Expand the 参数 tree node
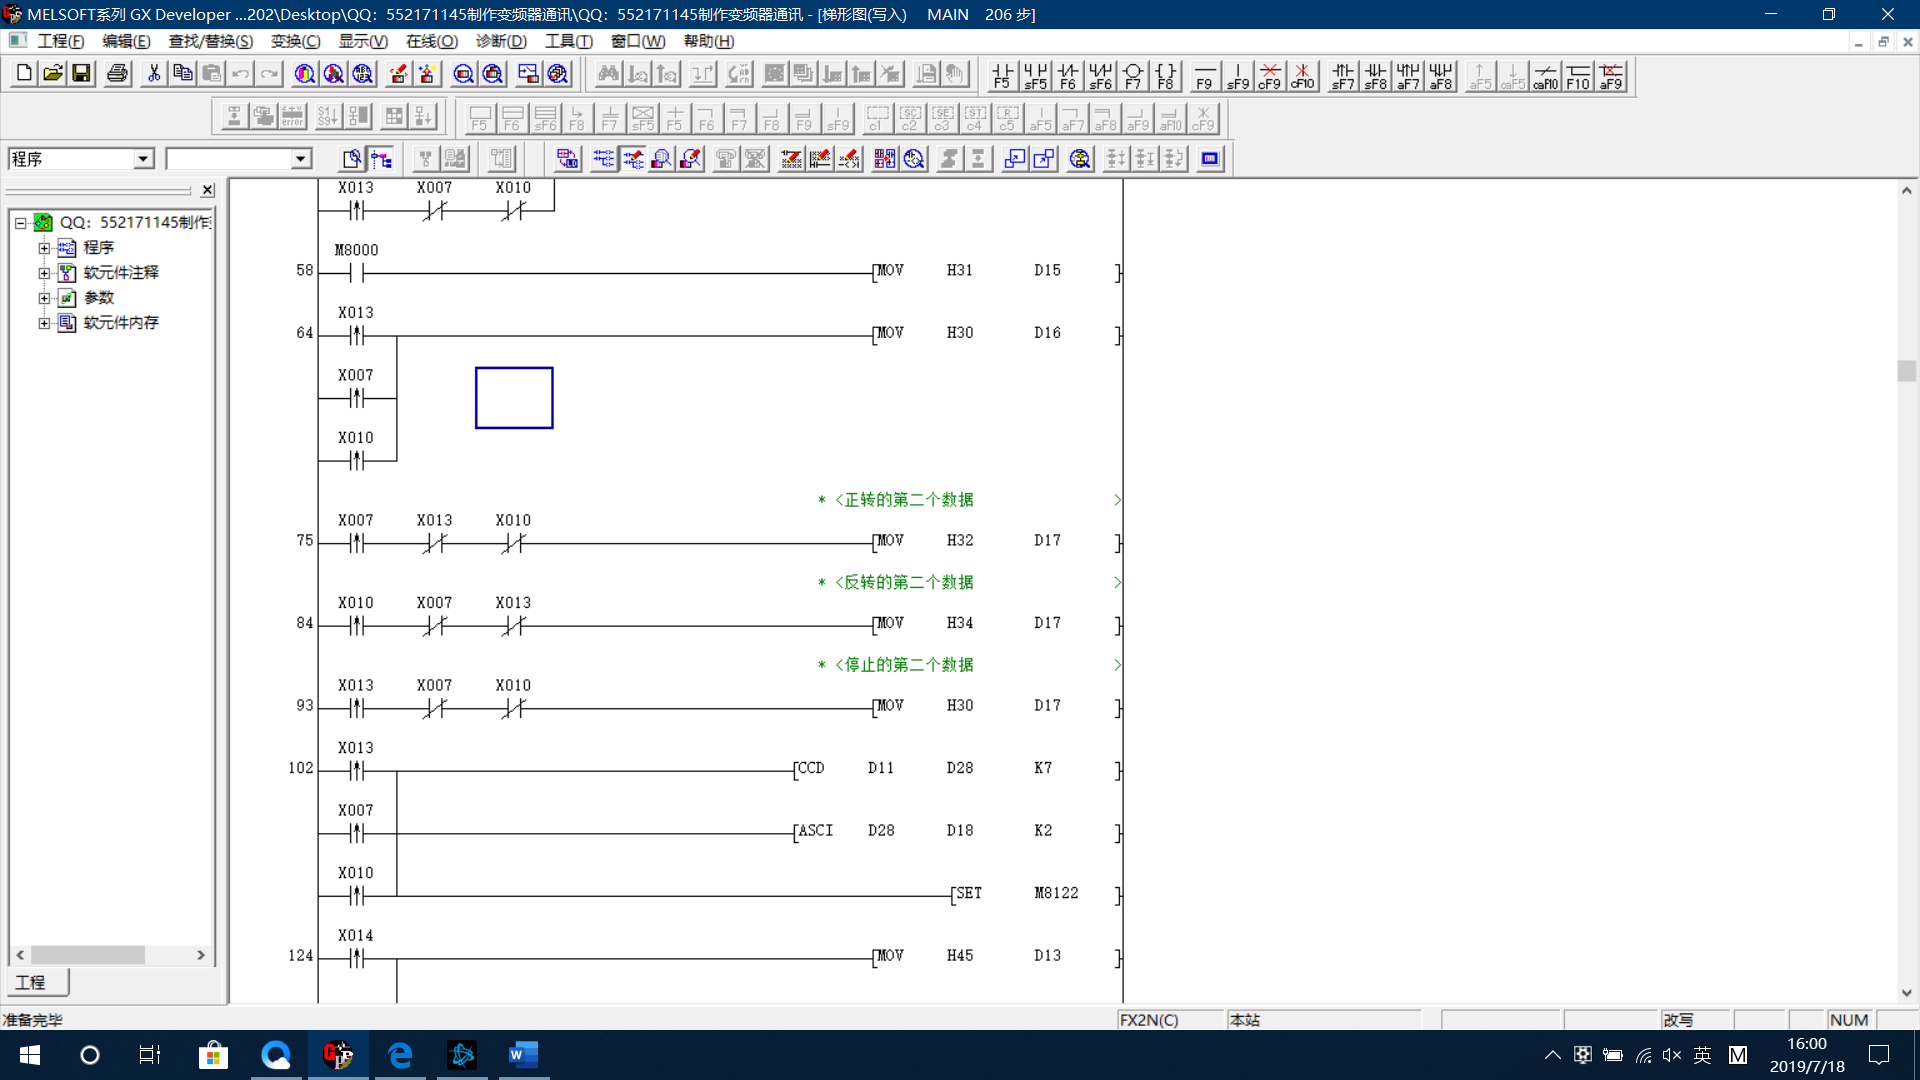1920x1080 pixels. tap(44, 298)
